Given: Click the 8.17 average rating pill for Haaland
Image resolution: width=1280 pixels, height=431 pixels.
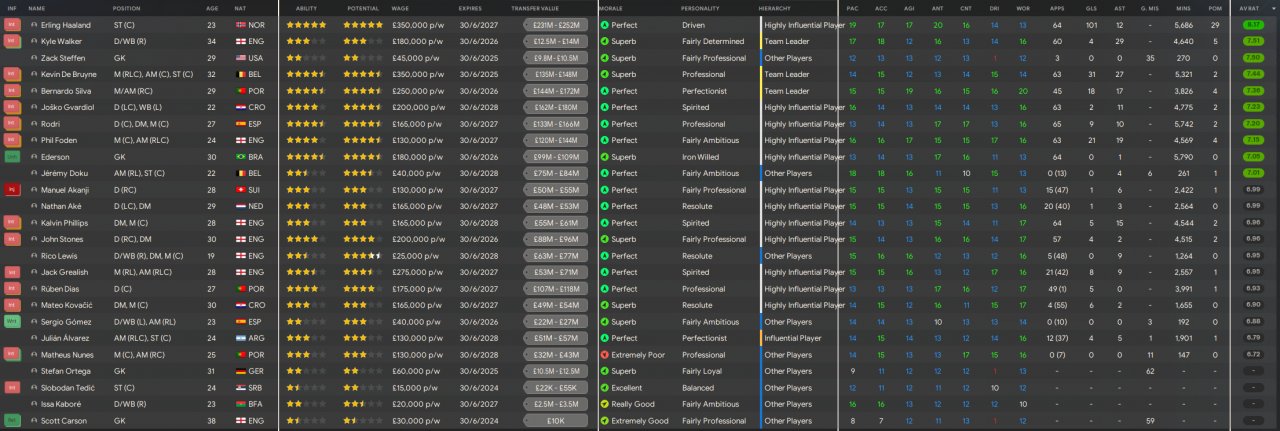Looking at the screenshot, I should pos(1253,25).
